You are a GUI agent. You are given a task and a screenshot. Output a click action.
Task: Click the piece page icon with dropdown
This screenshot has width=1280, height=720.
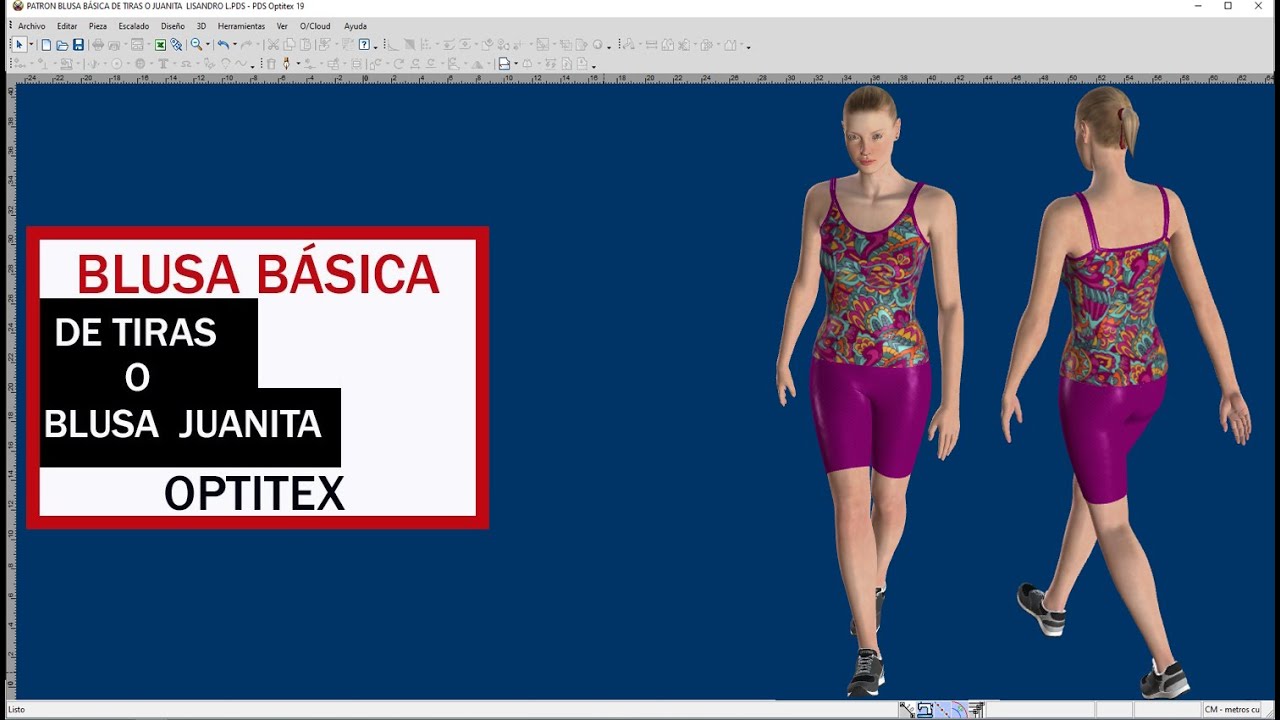click(504, 64)
